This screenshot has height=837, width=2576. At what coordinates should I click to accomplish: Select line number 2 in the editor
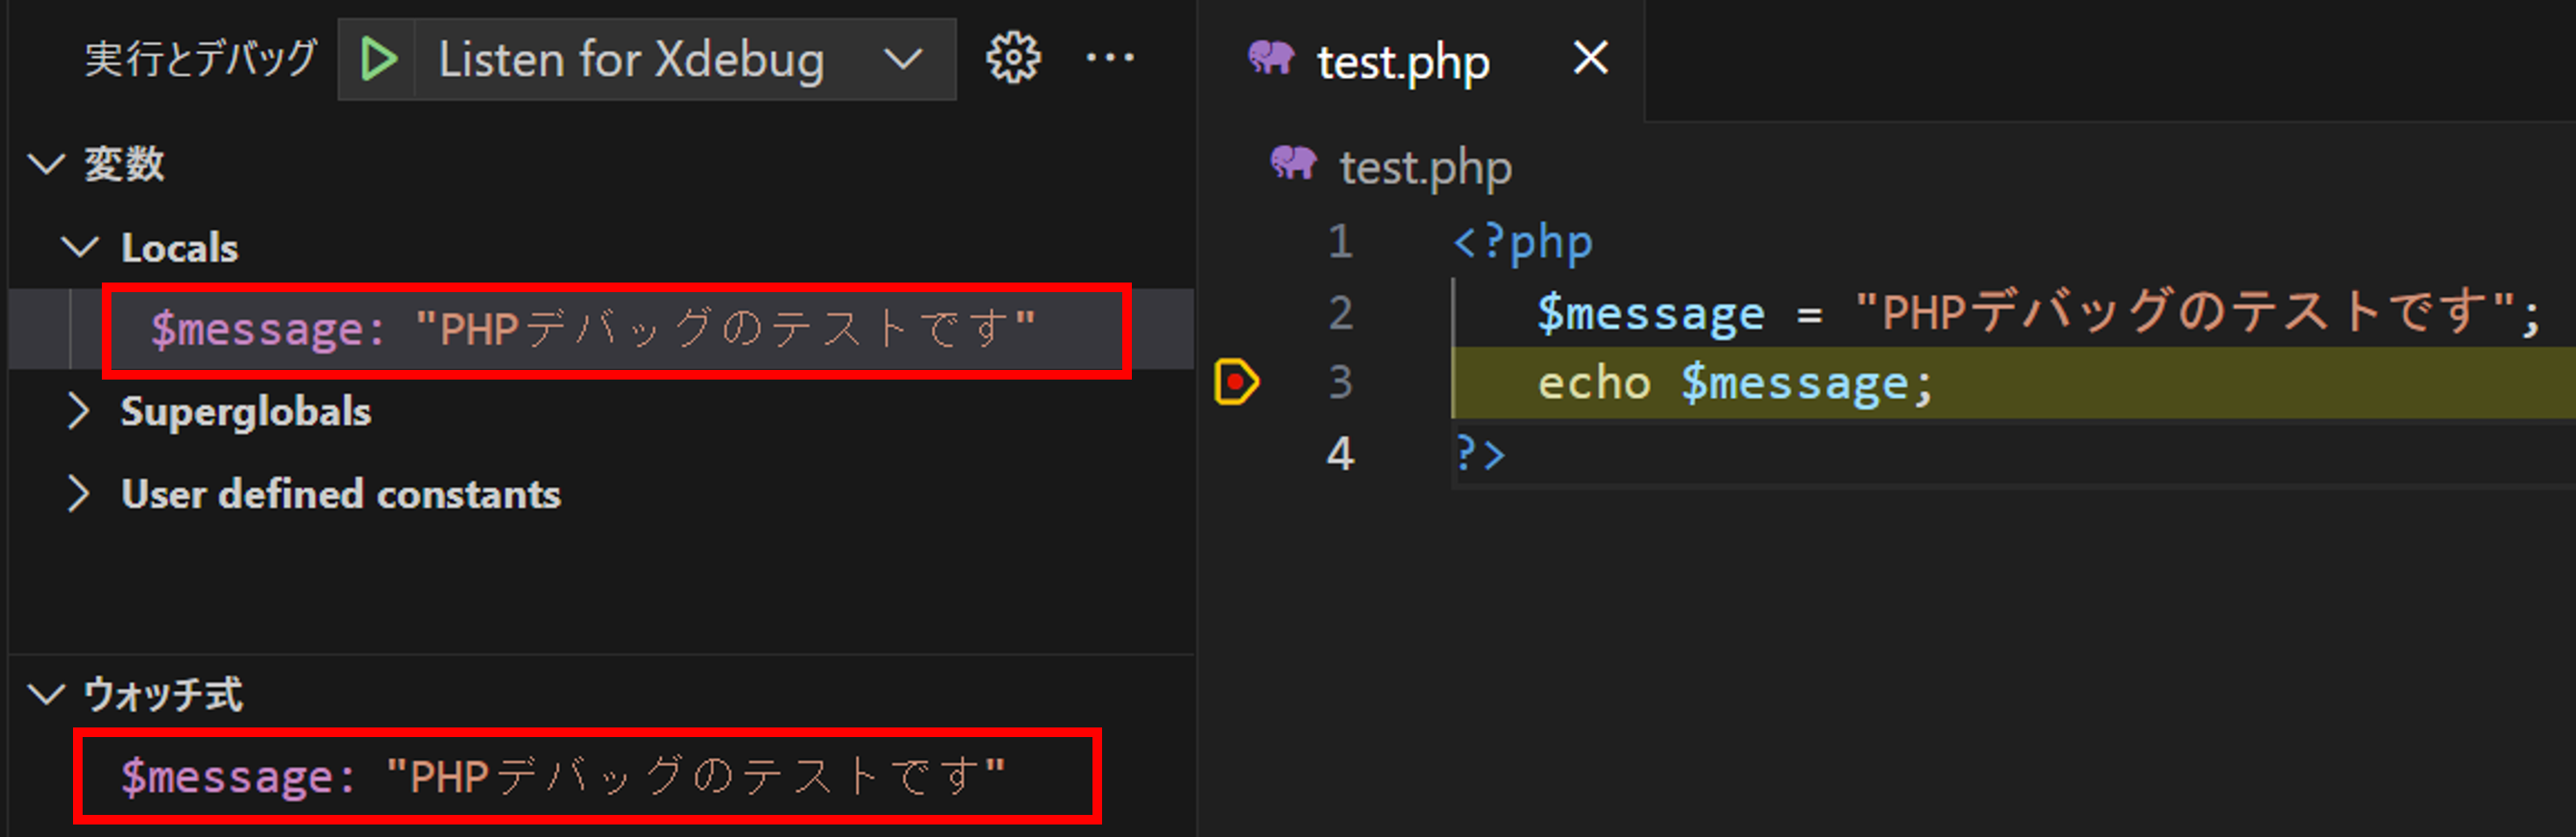pyautogui.click(x=1340, y=312)
